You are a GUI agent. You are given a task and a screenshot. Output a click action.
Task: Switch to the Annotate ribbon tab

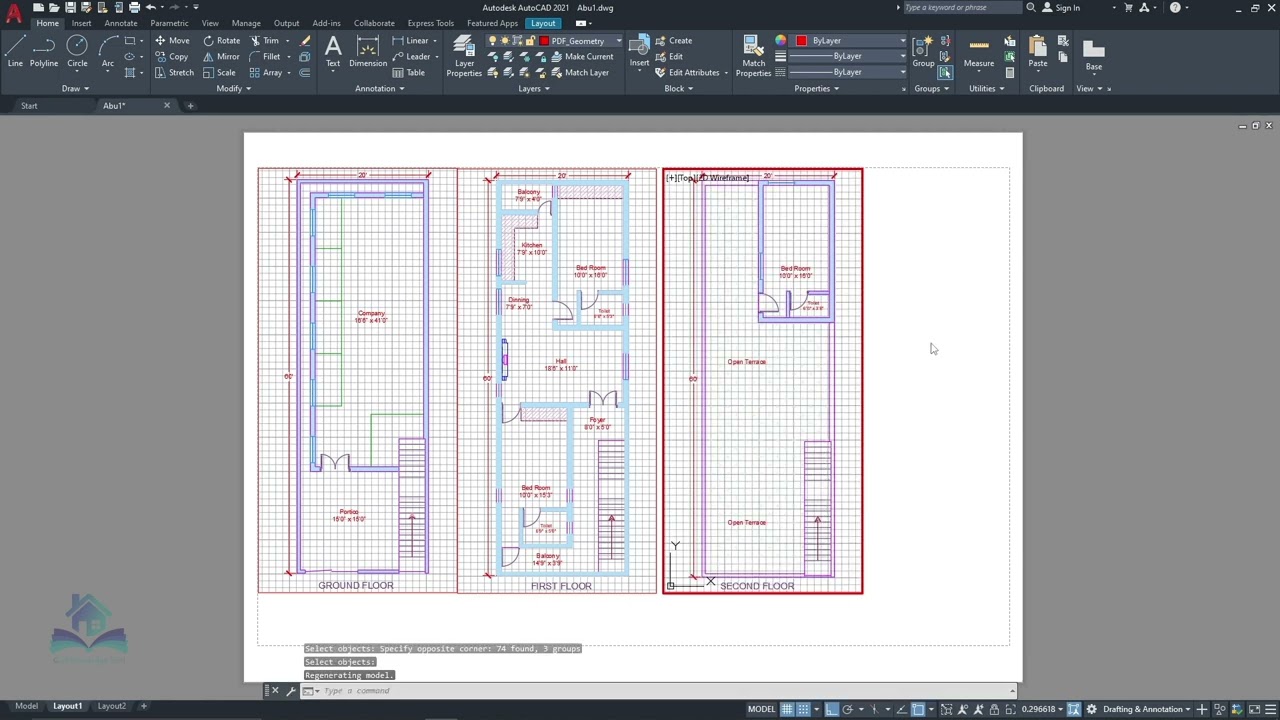121,23
